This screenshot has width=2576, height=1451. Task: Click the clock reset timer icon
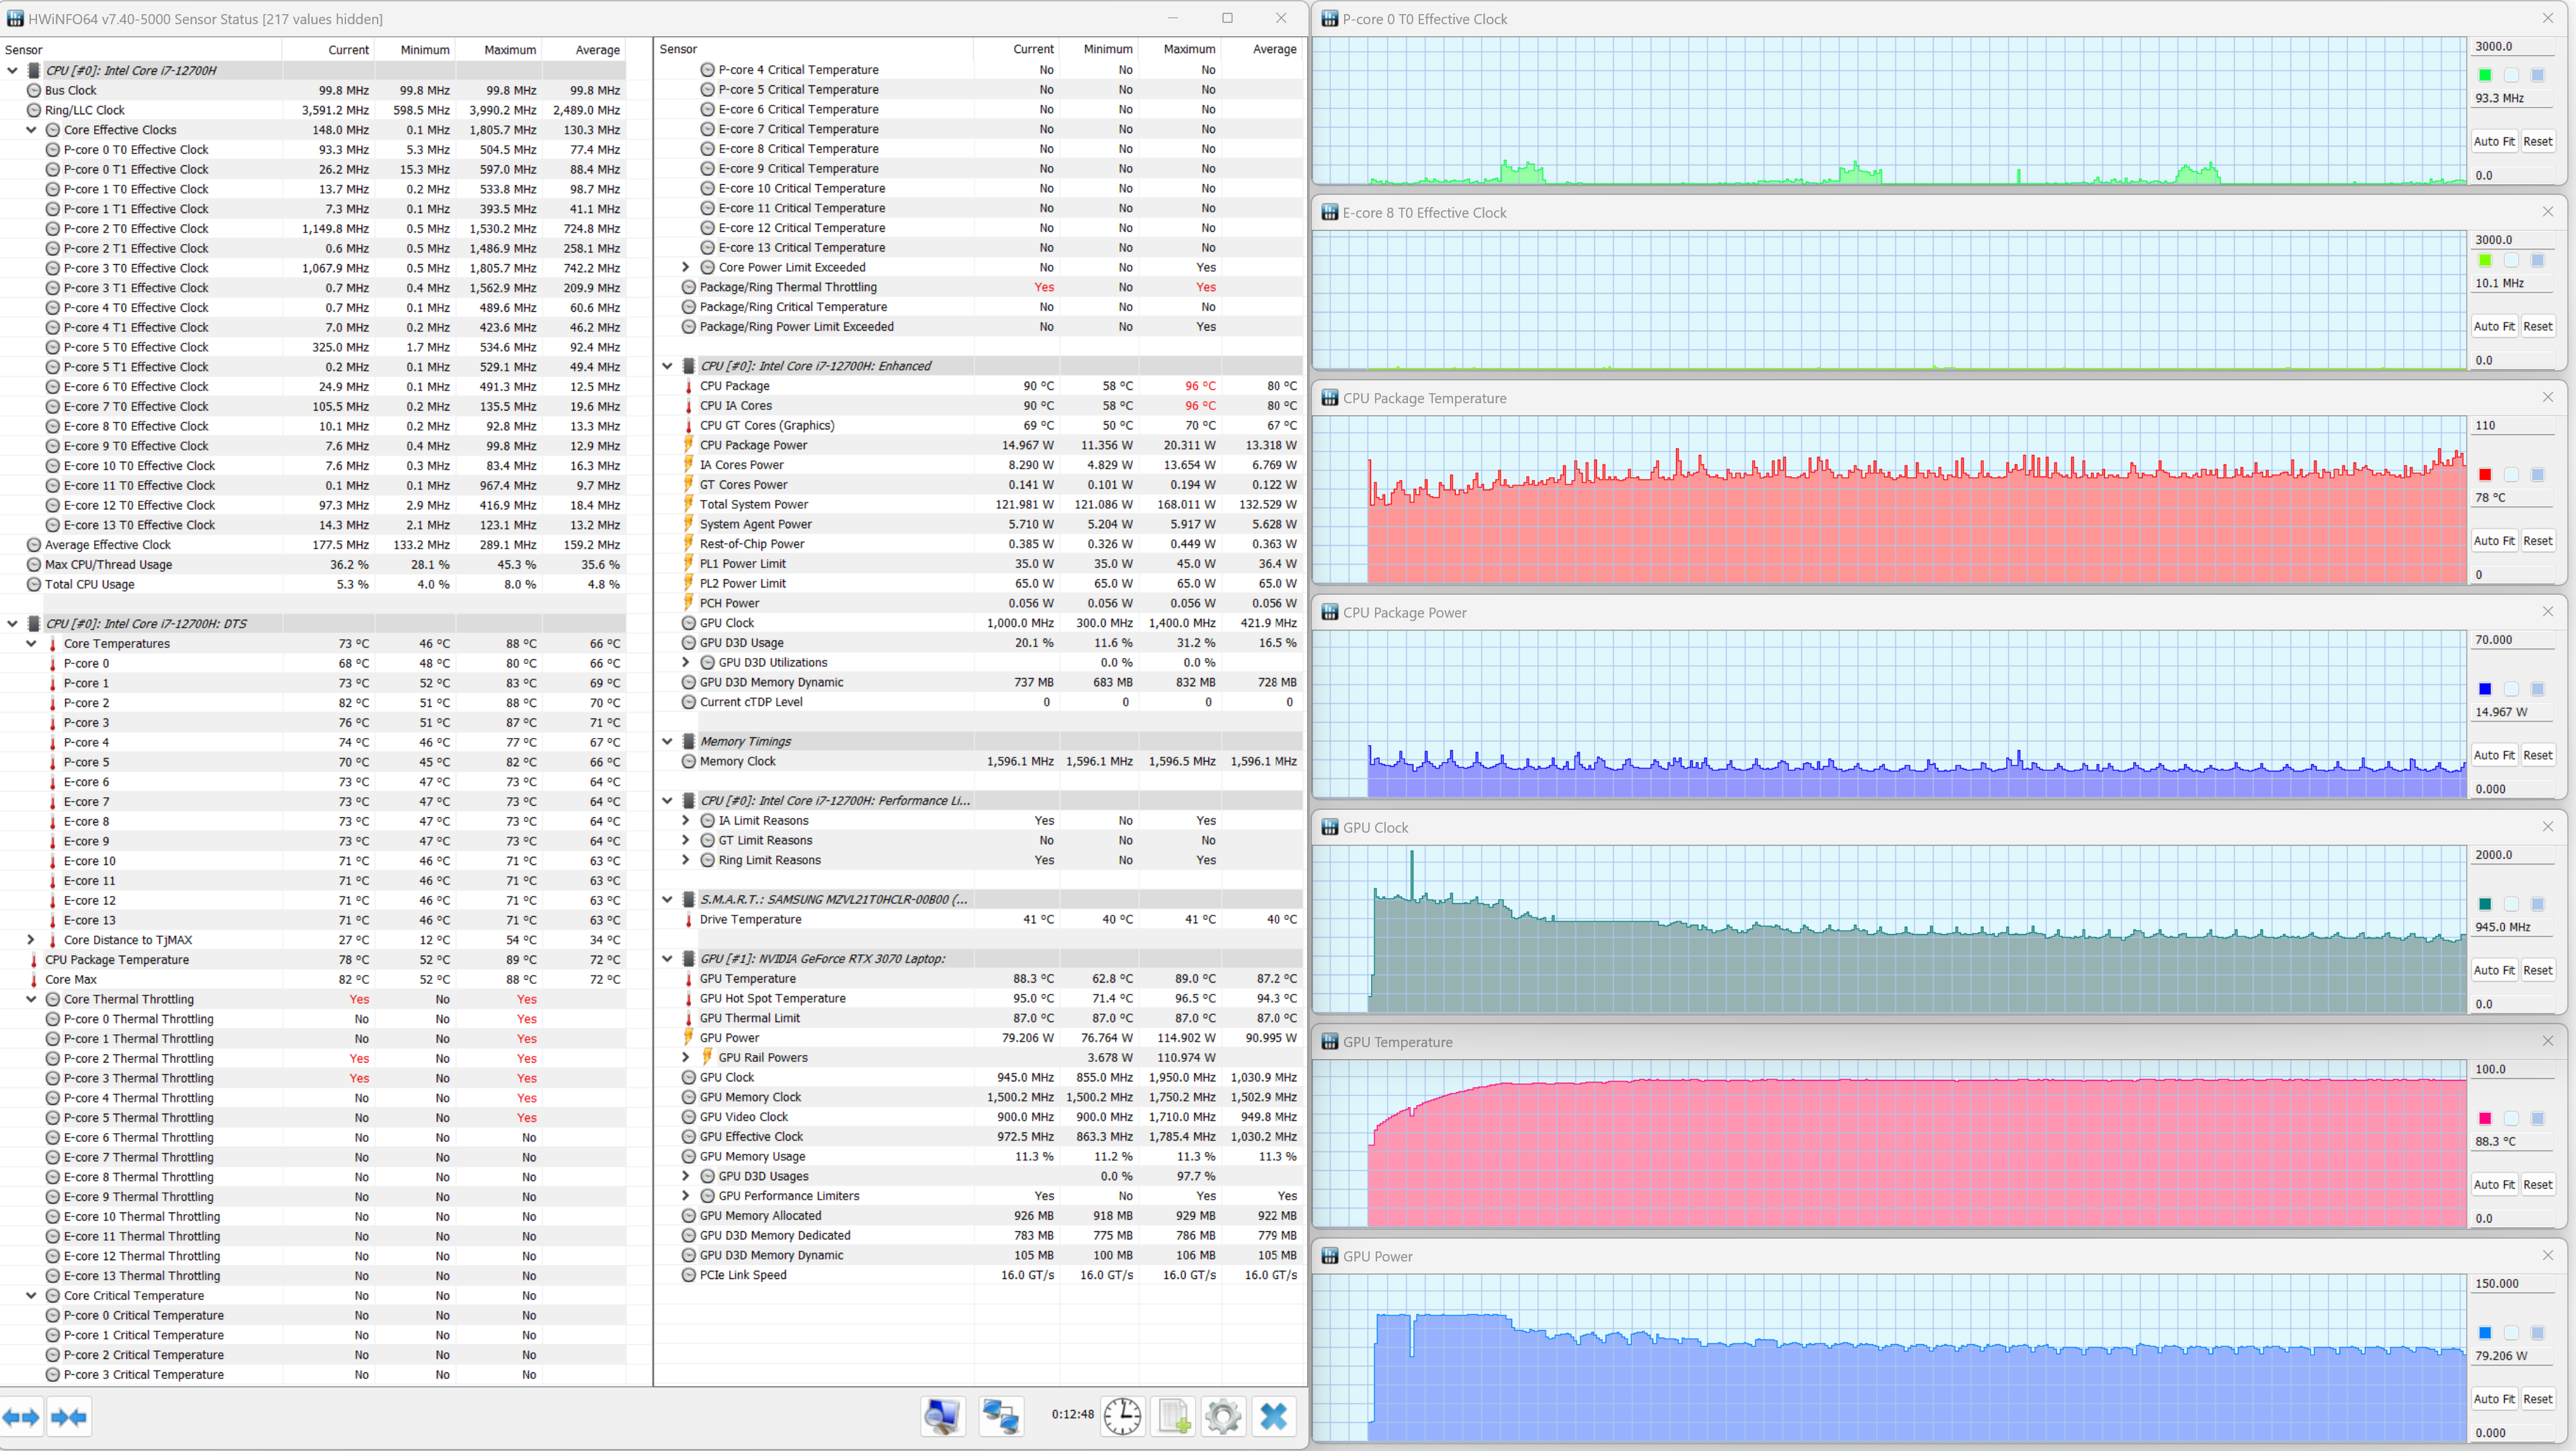(x=1122, y=1416)
